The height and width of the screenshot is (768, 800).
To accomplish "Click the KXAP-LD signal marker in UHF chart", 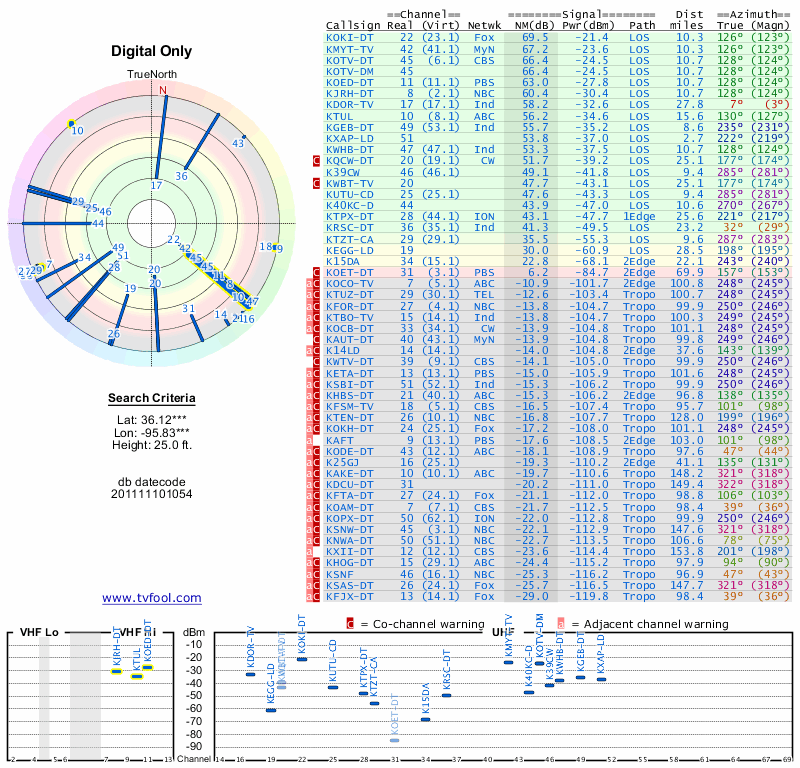I will click(x=602, y=679).
